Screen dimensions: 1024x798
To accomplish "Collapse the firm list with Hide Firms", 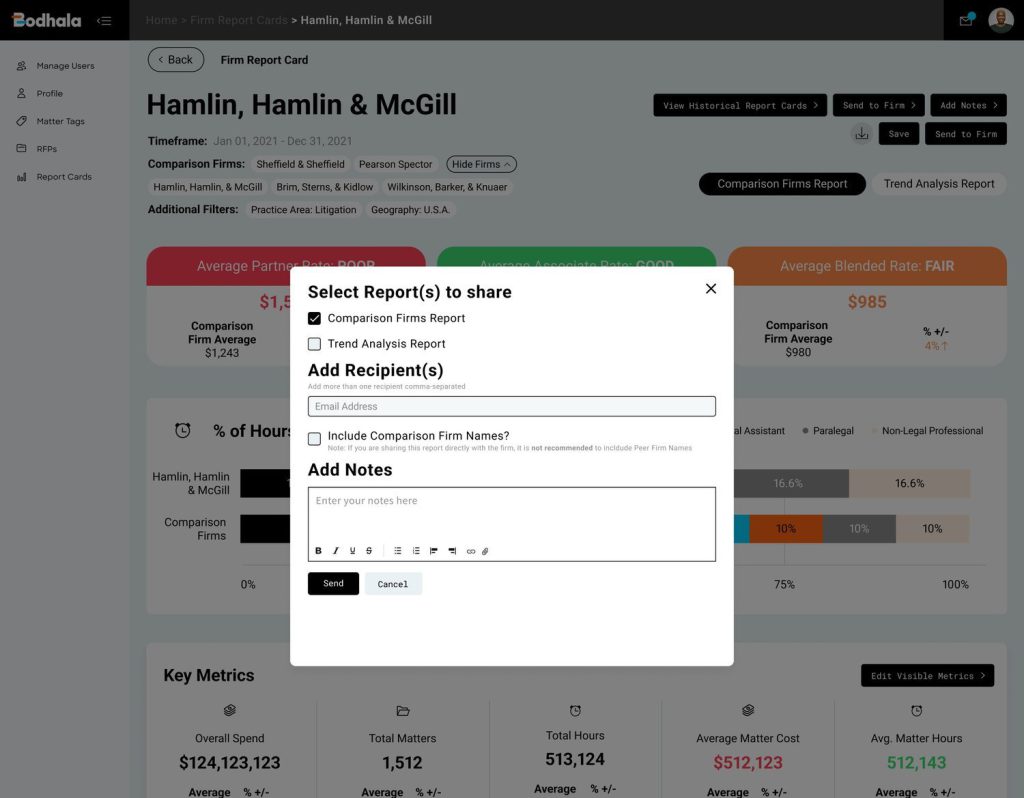I will click(481, 165).
